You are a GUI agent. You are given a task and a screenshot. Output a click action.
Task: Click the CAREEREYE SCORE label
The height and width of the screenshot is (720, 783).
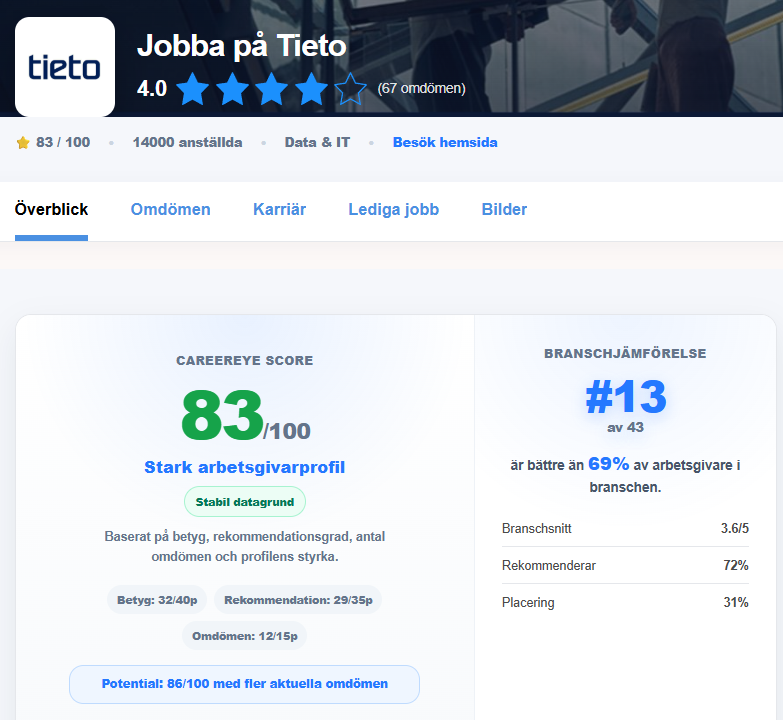pyautogui.click(x=245, y=360)
